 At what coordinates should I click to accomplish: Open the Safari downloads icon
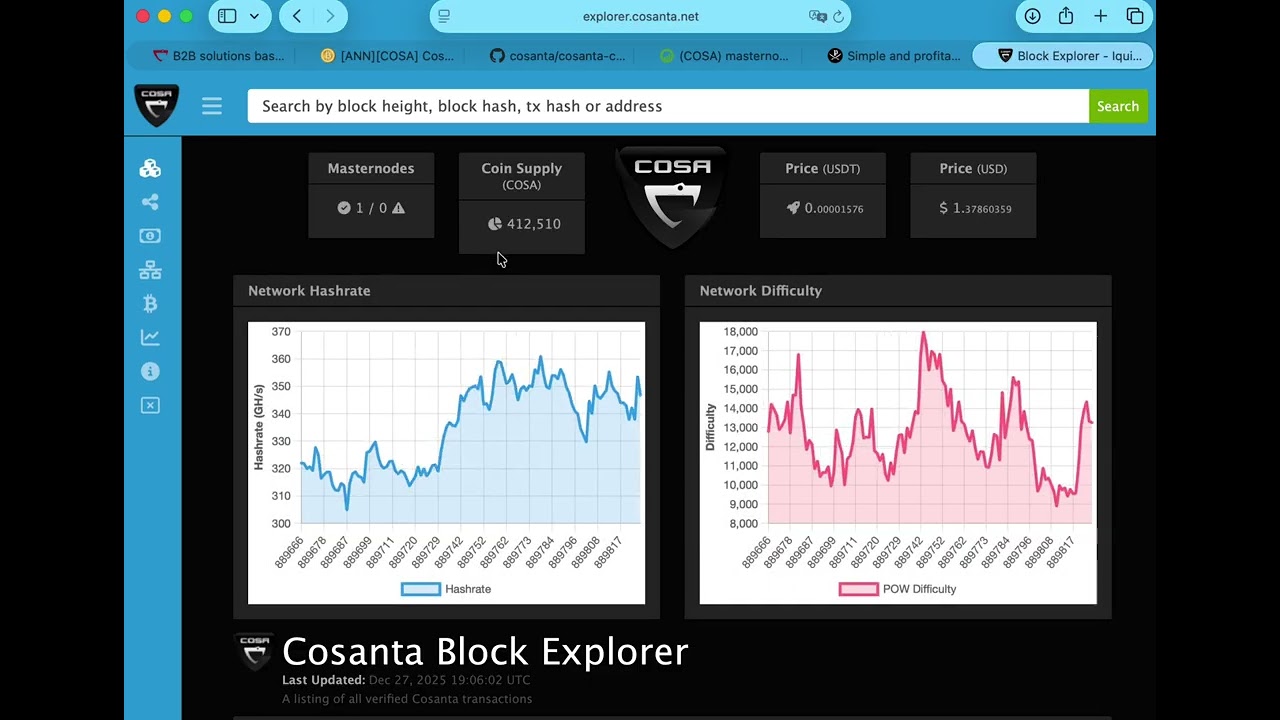(1033, 16)
